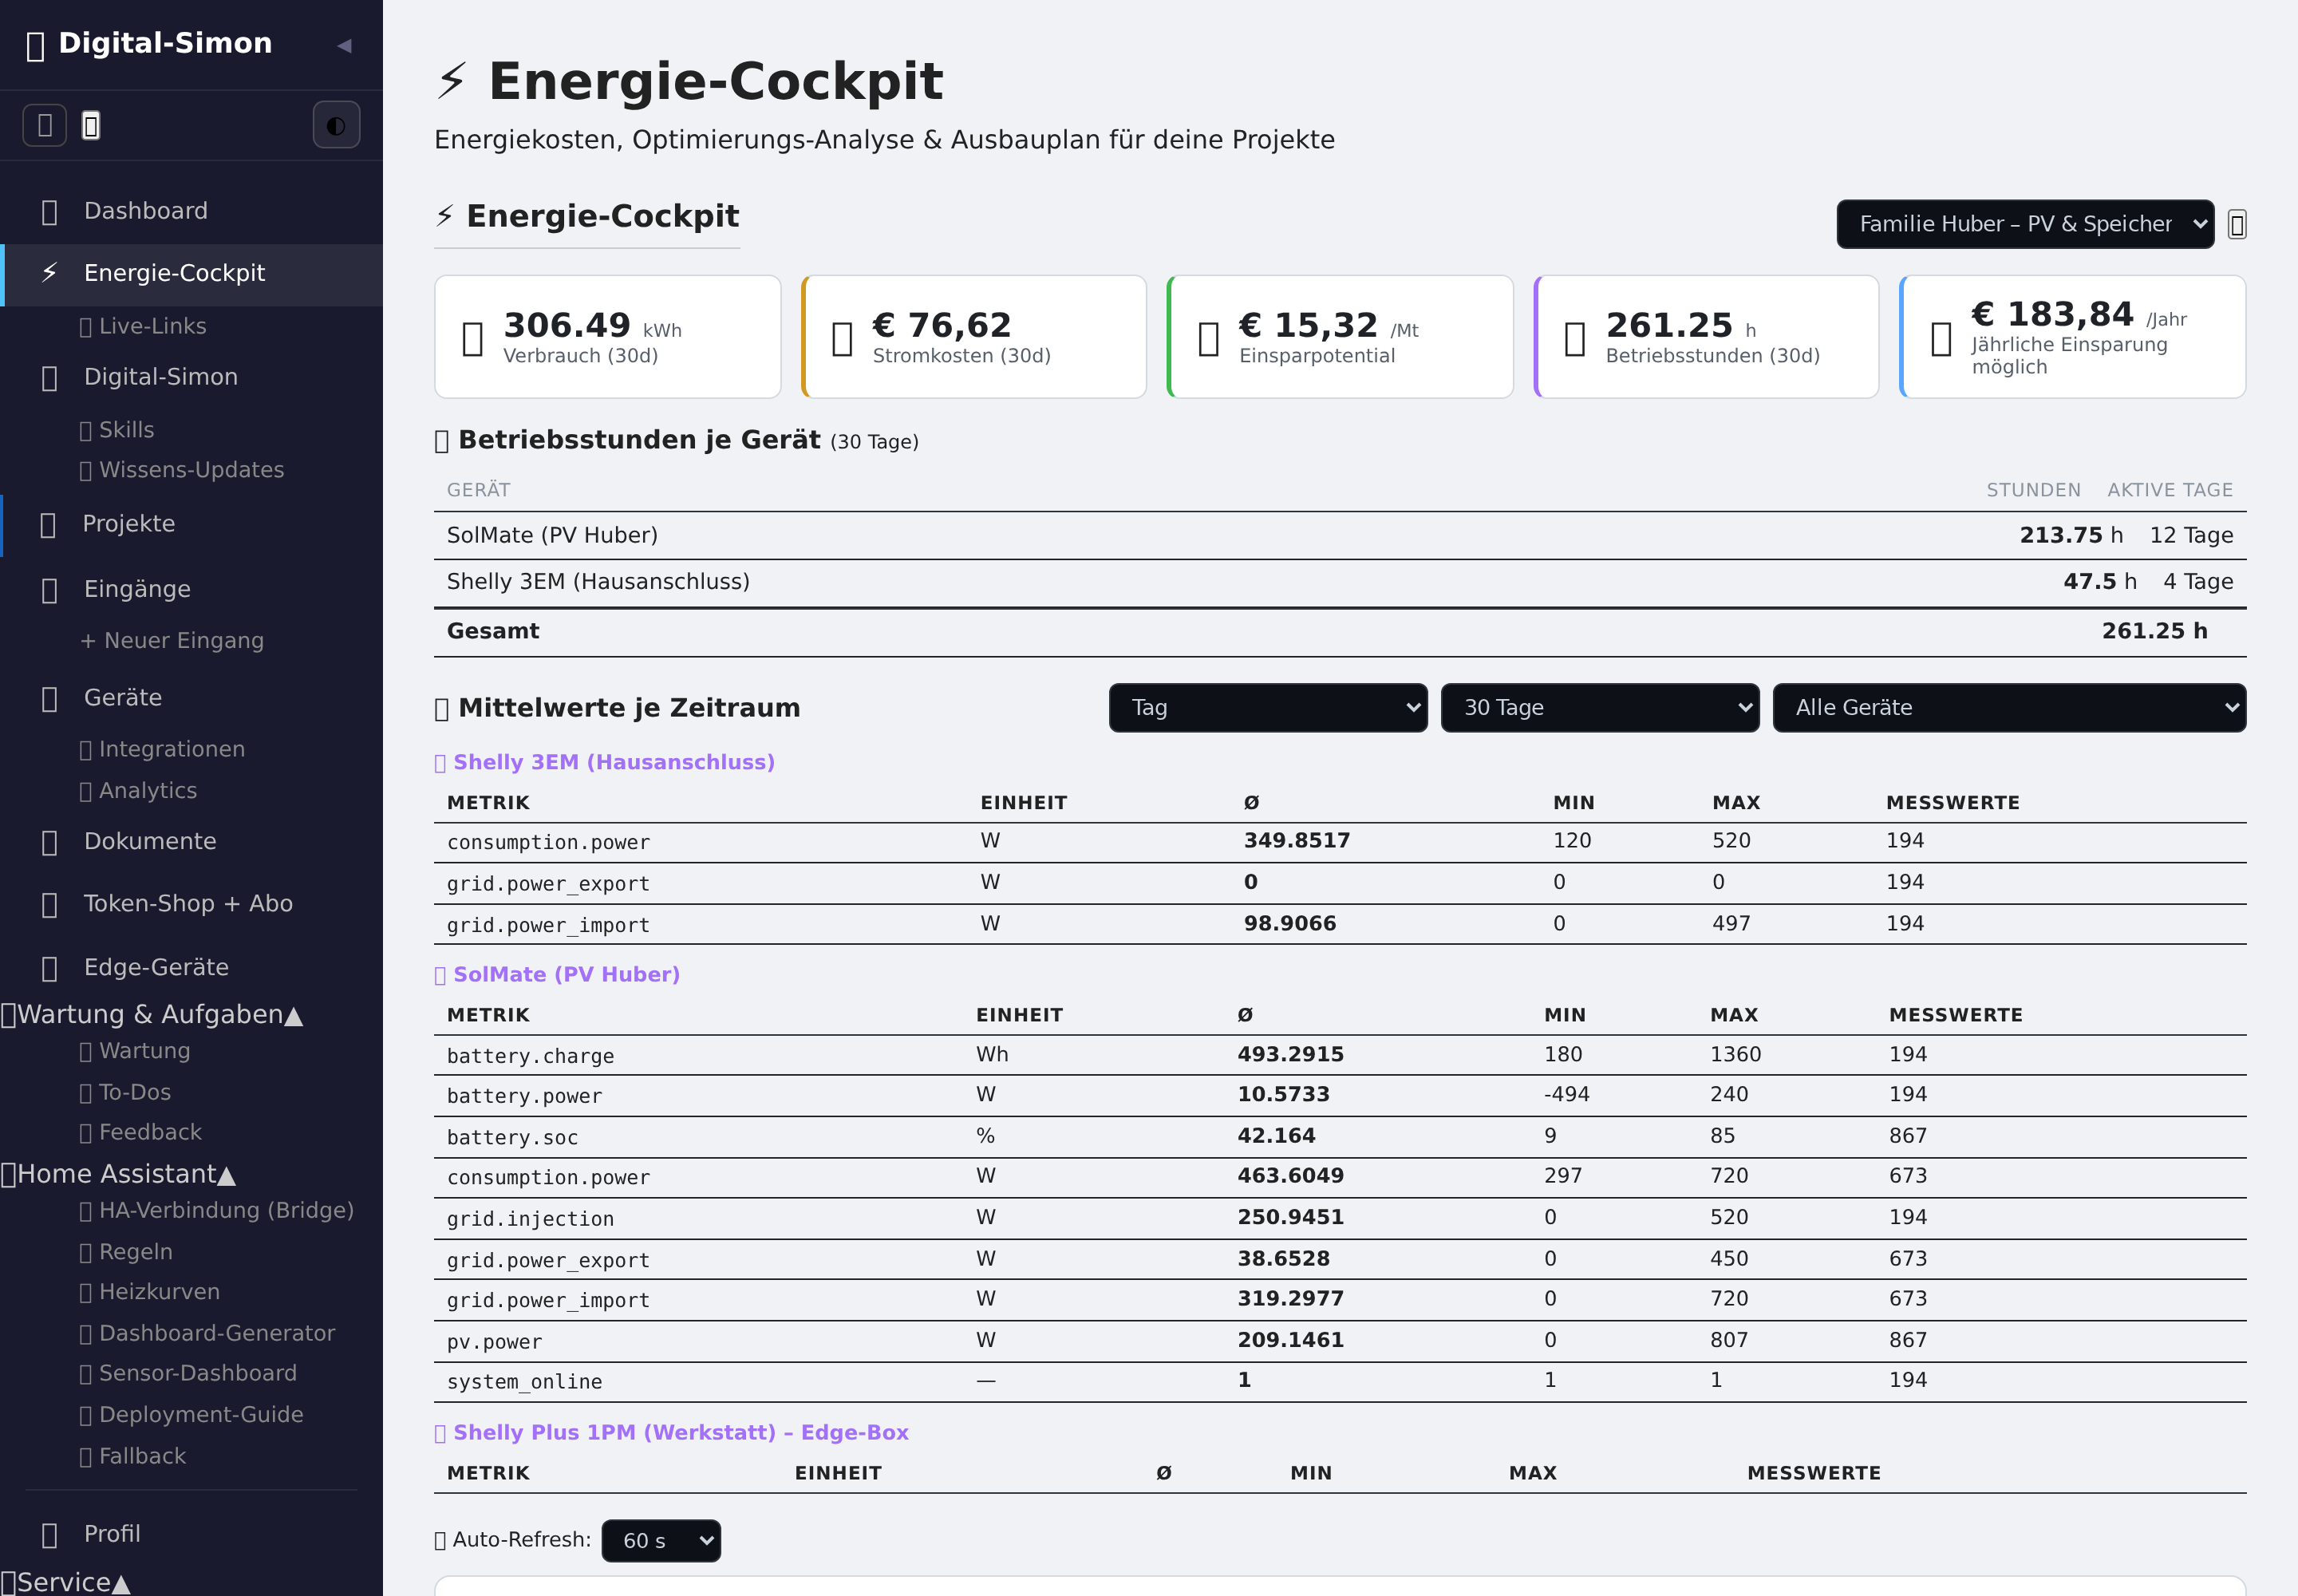This screenshot has height=1596, width=2298.
Task: Open Regeln sub-item
Action: click(x=126, y=1252)
